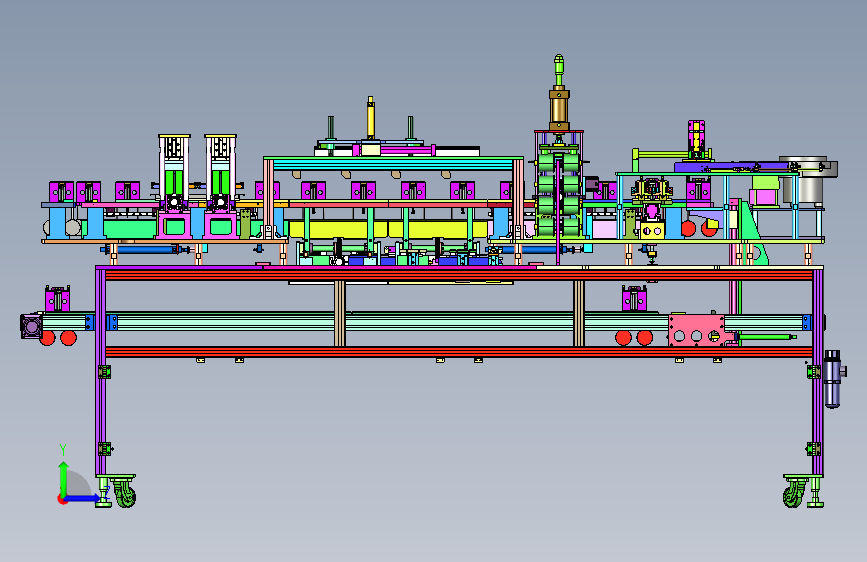Click the red origin sphere of coordinate triad
The image size is (867, 562).
pyautogui.click(x=62, y=499)
